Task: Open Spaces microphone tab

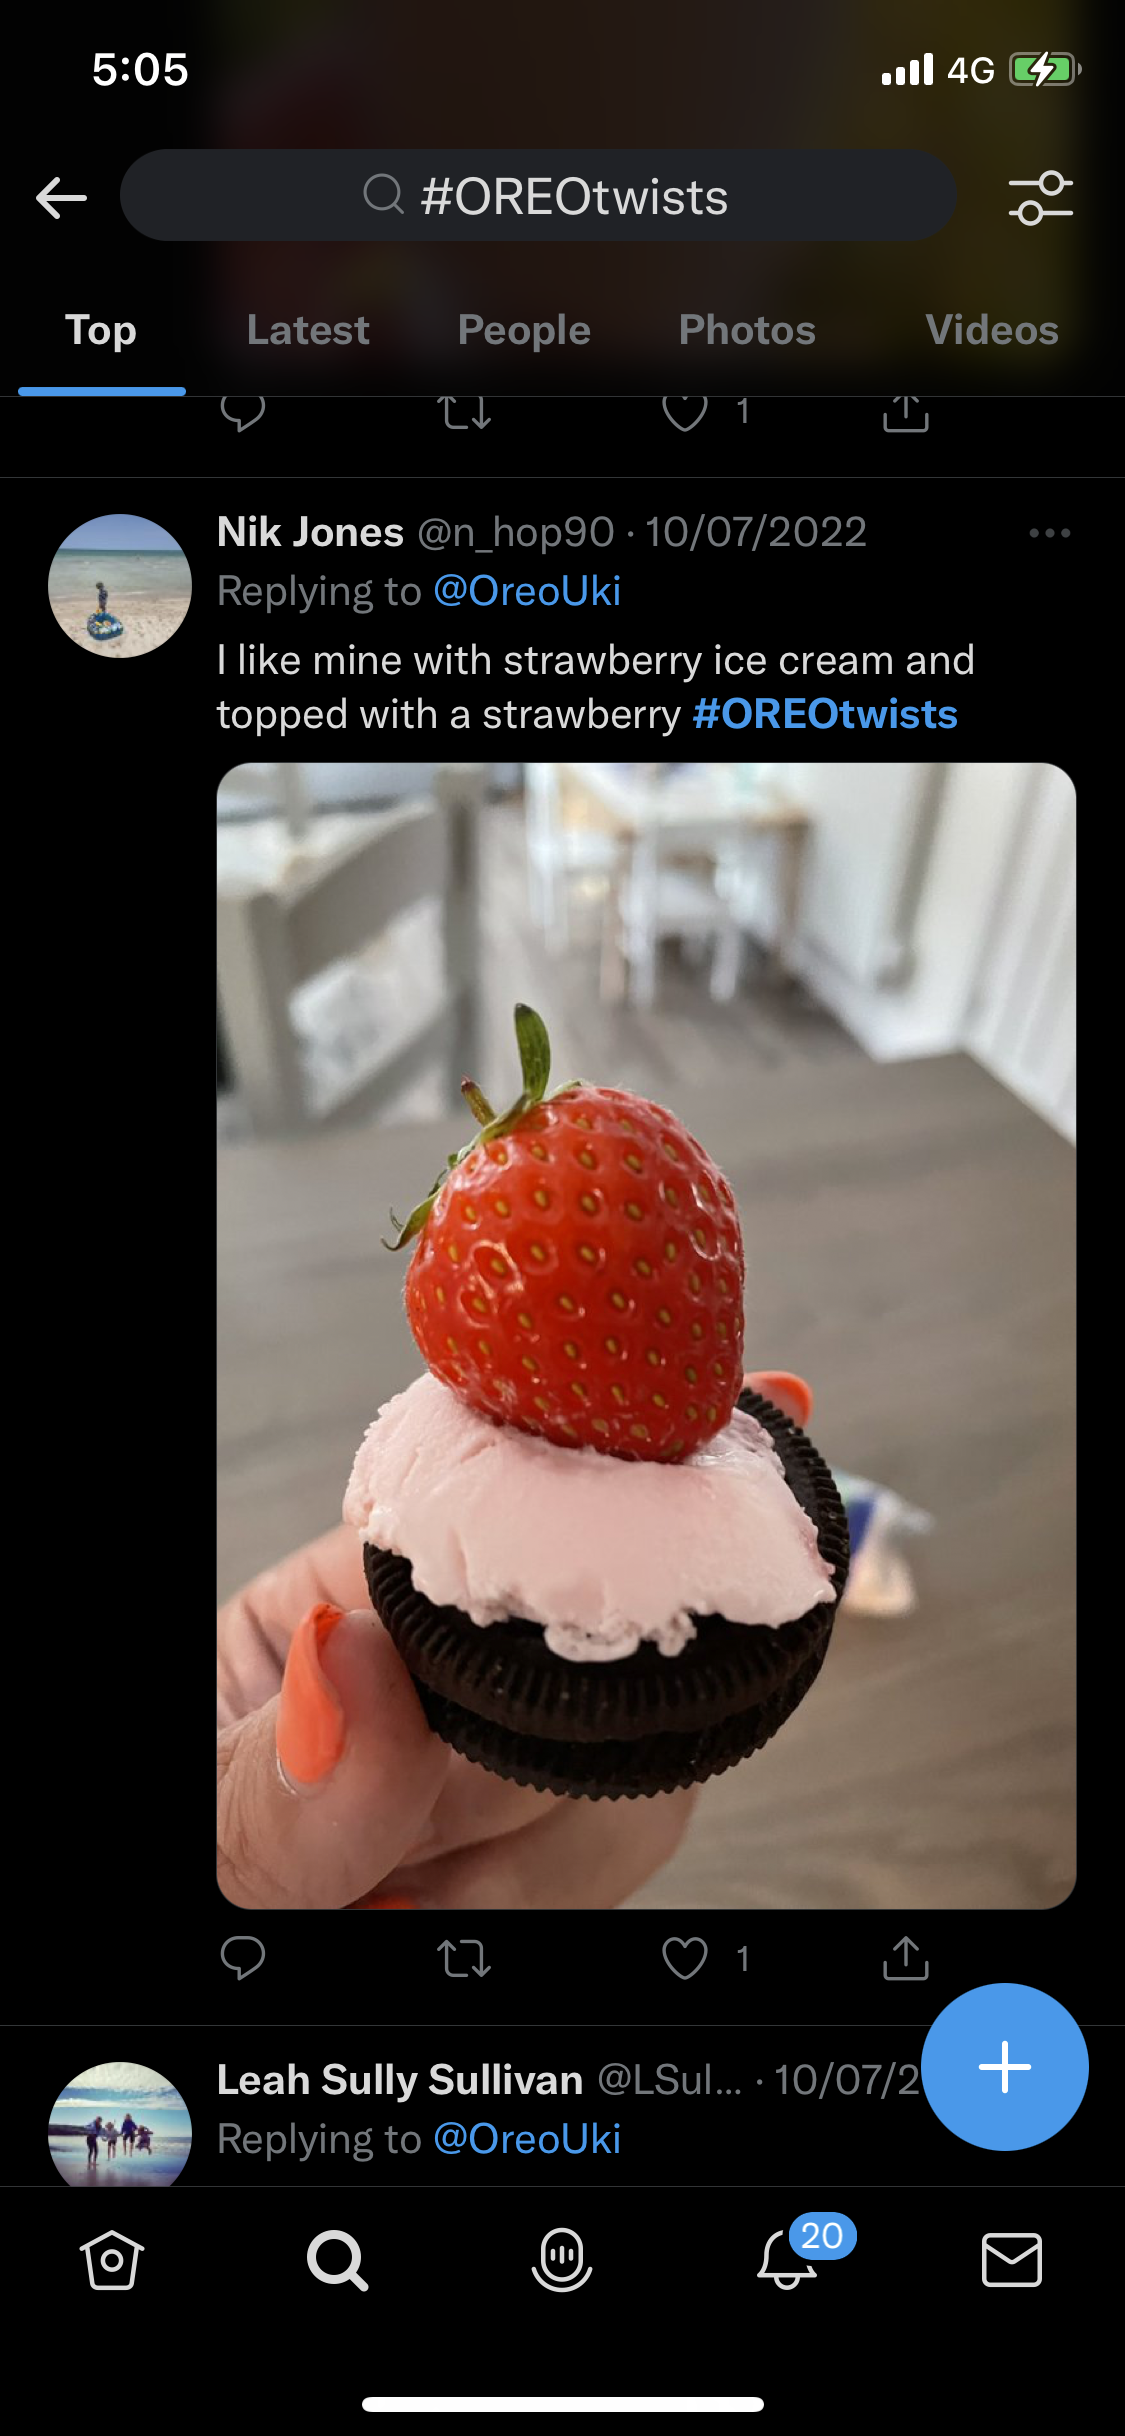Action: pos(562,2259)
